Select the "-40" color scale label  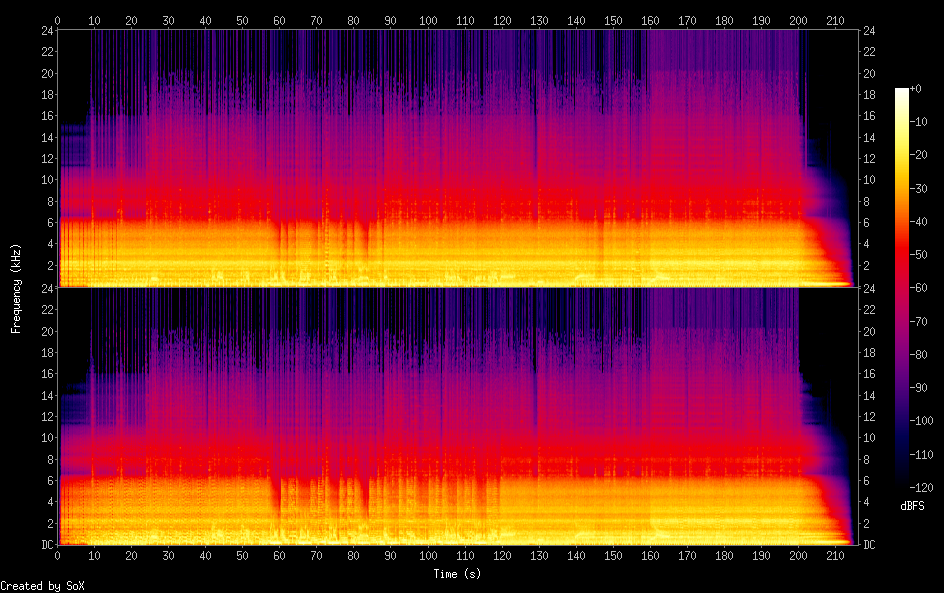[x=918, y=222]
